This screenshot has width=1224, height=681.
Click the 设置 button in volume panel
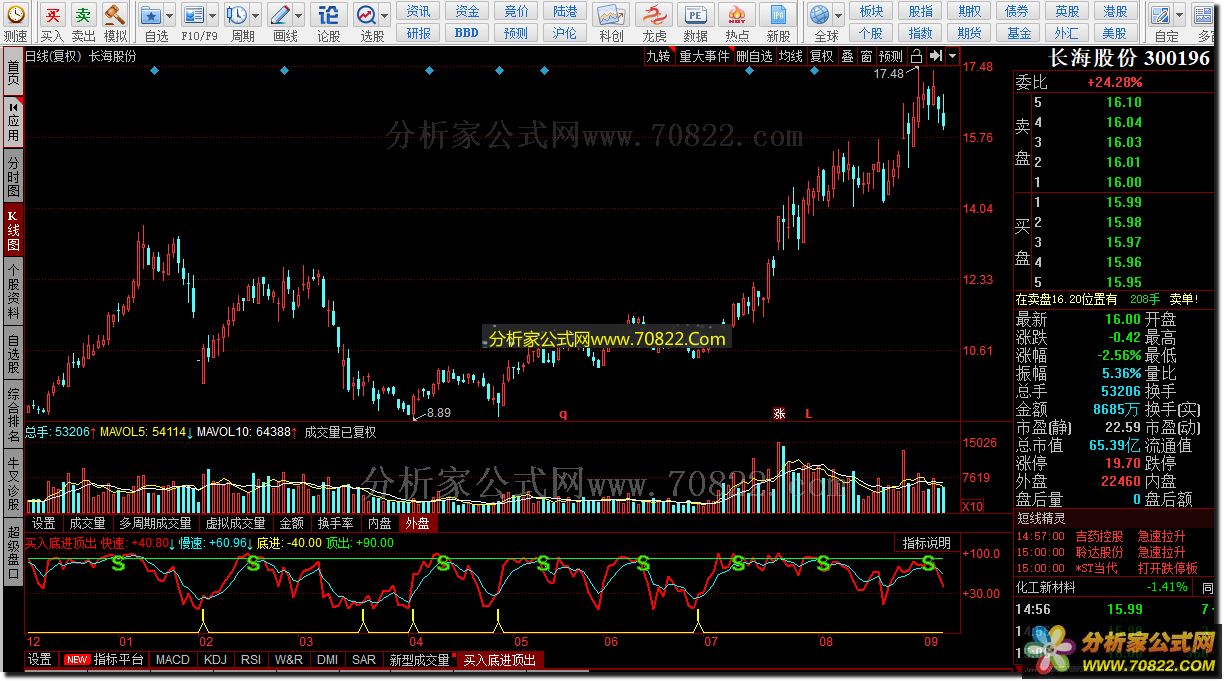click(42, 523)
